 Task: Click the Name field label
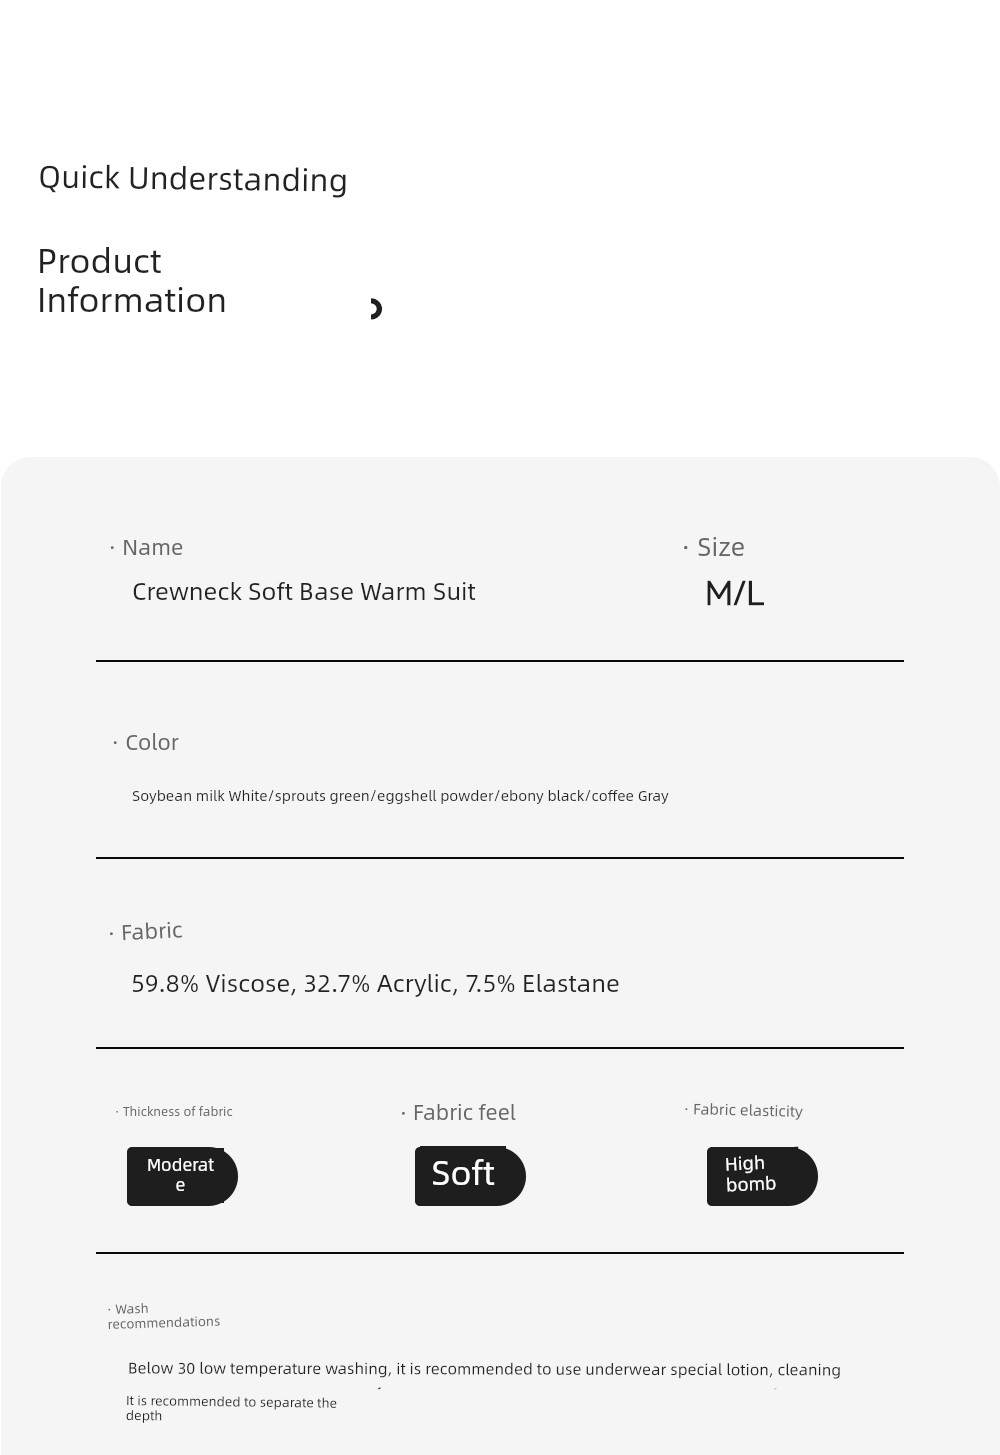point(146,547)
